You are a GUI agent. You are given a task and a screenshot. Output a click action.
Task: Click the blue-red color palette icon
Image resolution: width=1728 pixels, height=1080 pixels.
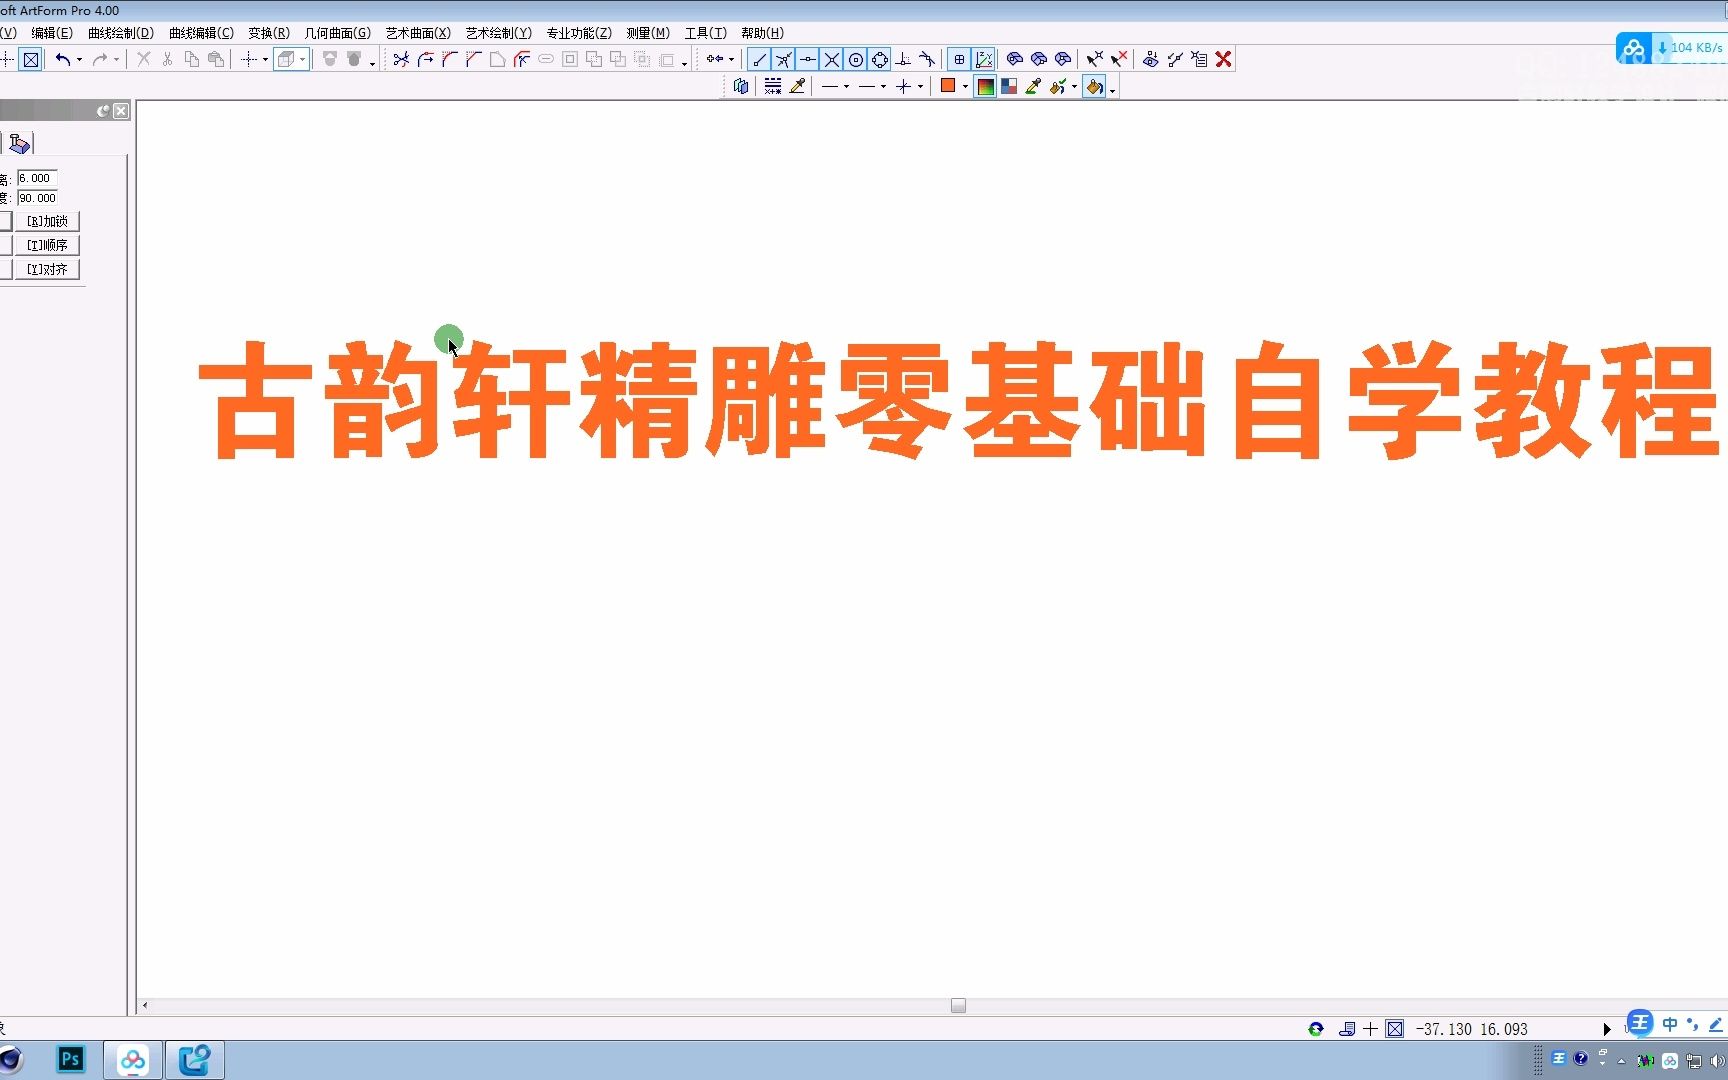click(1009, 86)
